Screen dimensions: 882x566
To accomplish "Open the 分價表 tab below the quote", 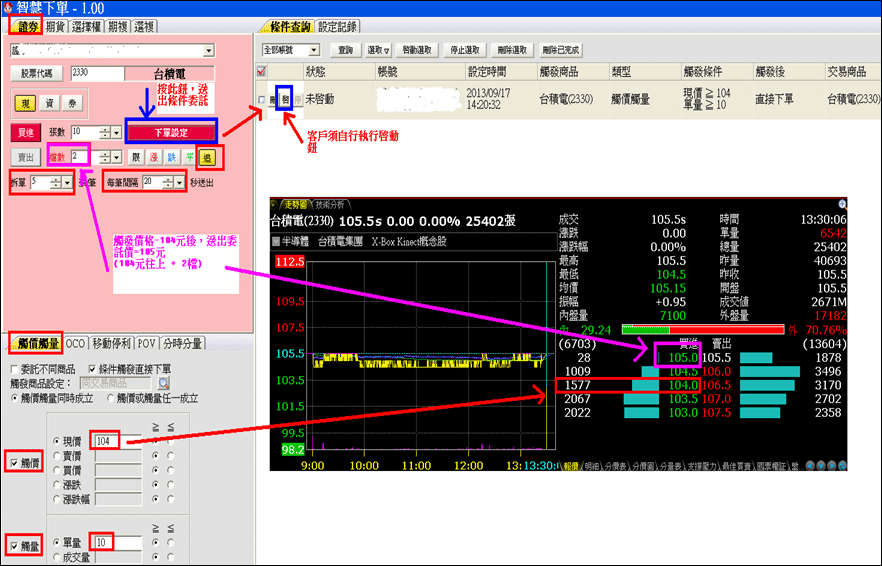I will point(614,466).
